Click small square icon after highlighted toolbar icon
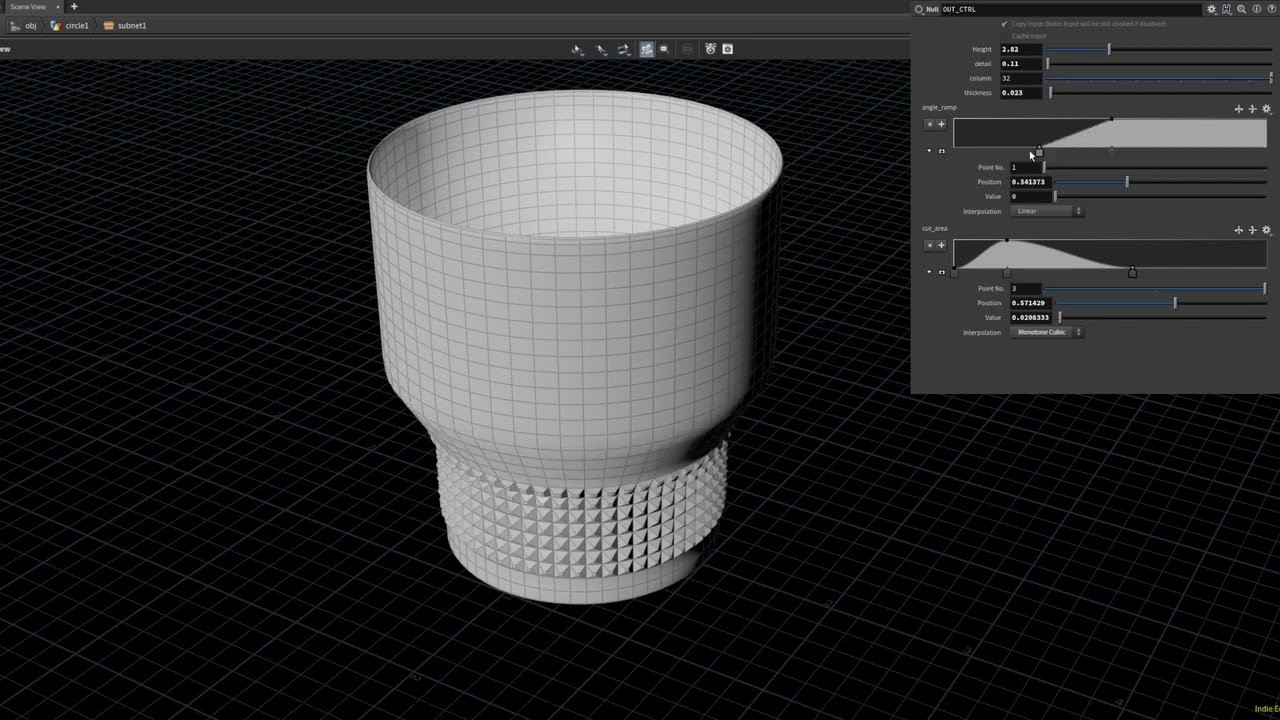This screenshot has width=1280, height=720. 664,49
